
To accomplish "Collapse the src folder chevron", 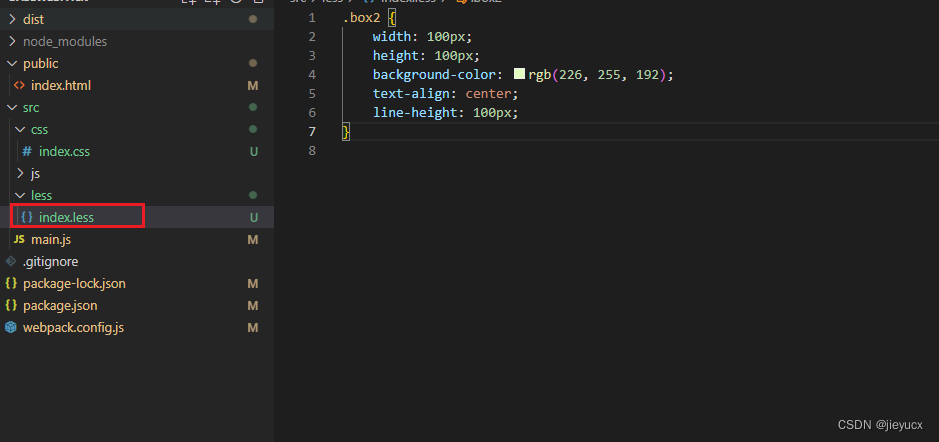I will (x=12, y=108).
